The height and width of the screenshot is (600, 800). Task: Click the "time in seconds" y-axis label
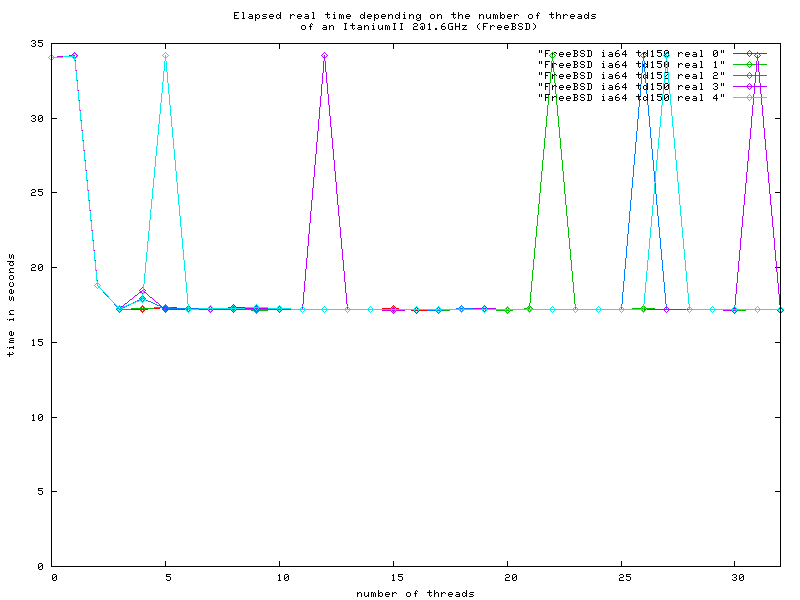(10, 305)
